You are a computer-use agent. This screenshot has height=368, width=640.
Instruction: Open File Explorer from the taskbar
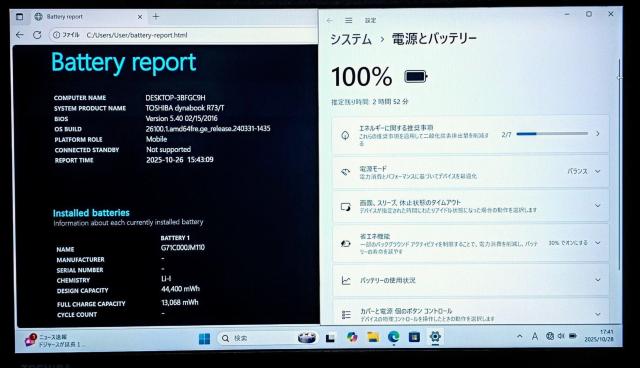pyautogui.click(x=373, y=337)
